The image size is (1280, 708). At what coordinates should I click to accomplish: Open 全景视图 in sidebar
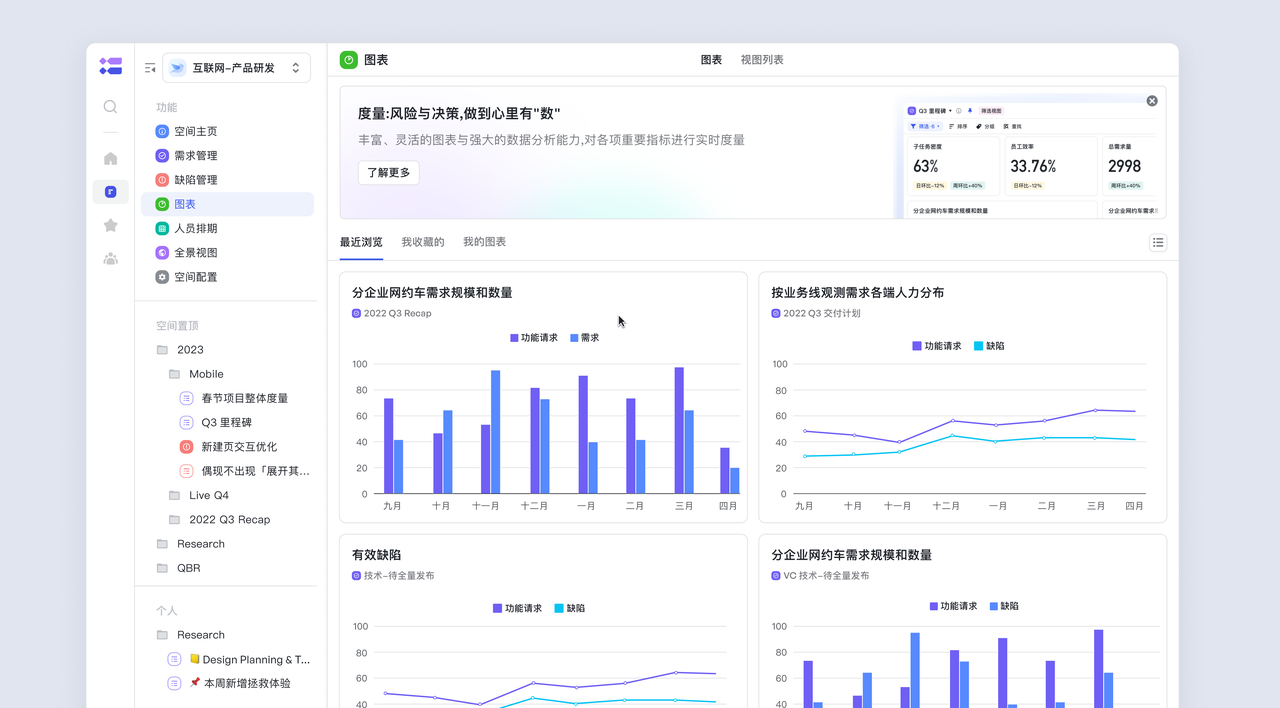(227, 253)
